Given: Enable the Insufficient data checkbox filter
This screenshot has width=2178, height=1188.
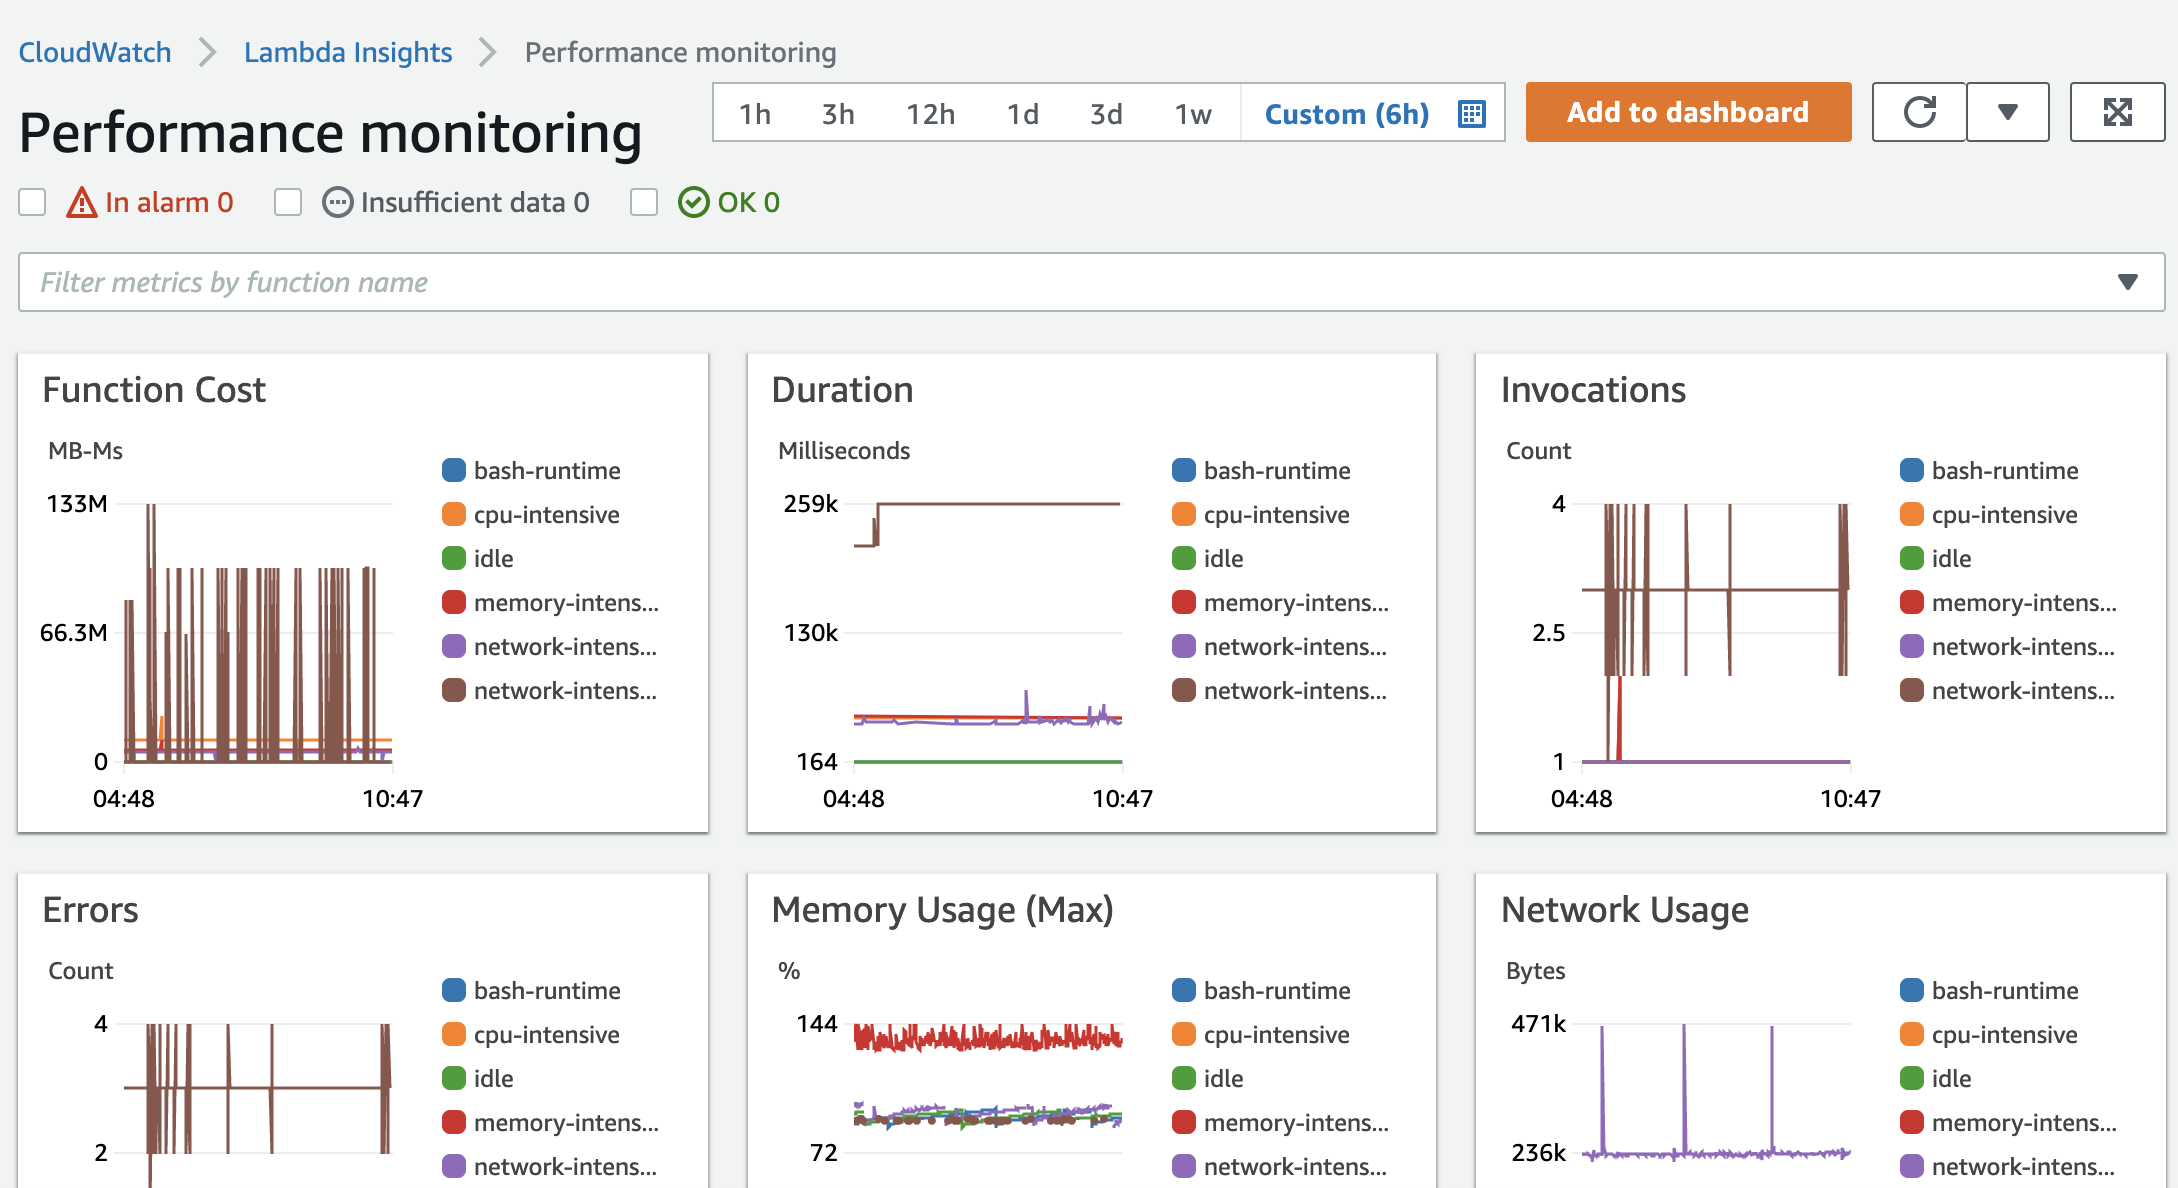Looking at the screenshot, I should point(288,202).
